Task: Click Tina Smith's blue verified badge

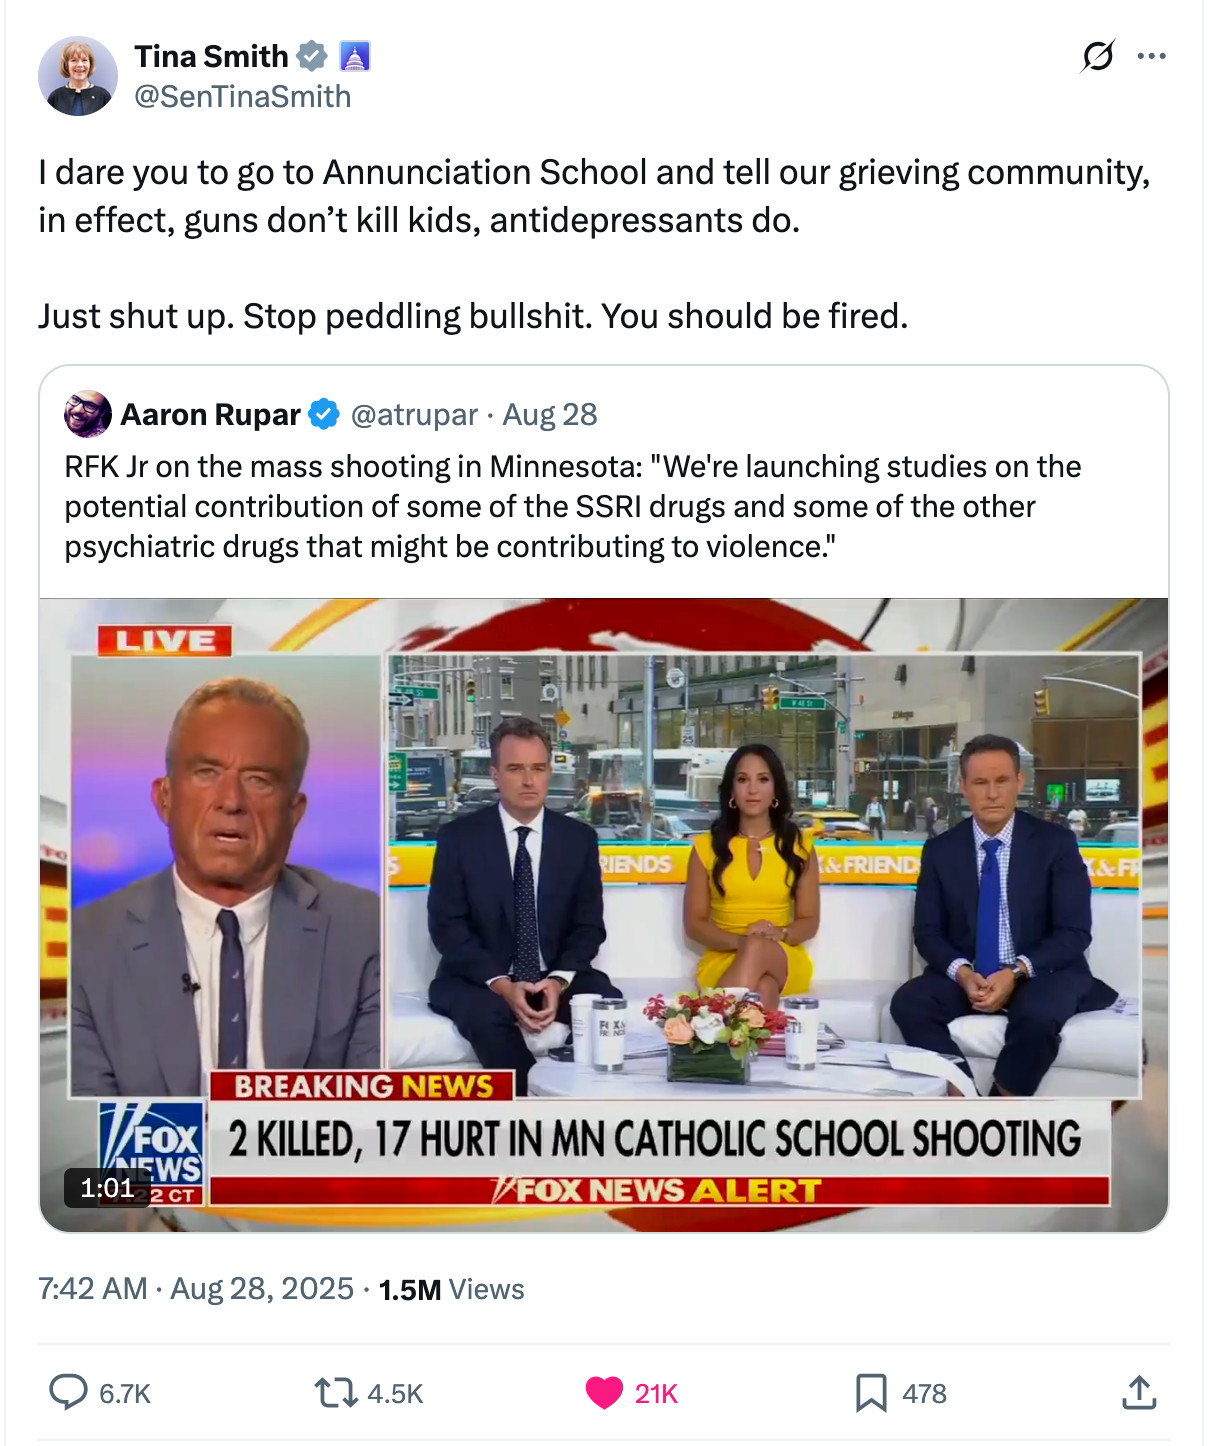Action: tap(313, 56)
